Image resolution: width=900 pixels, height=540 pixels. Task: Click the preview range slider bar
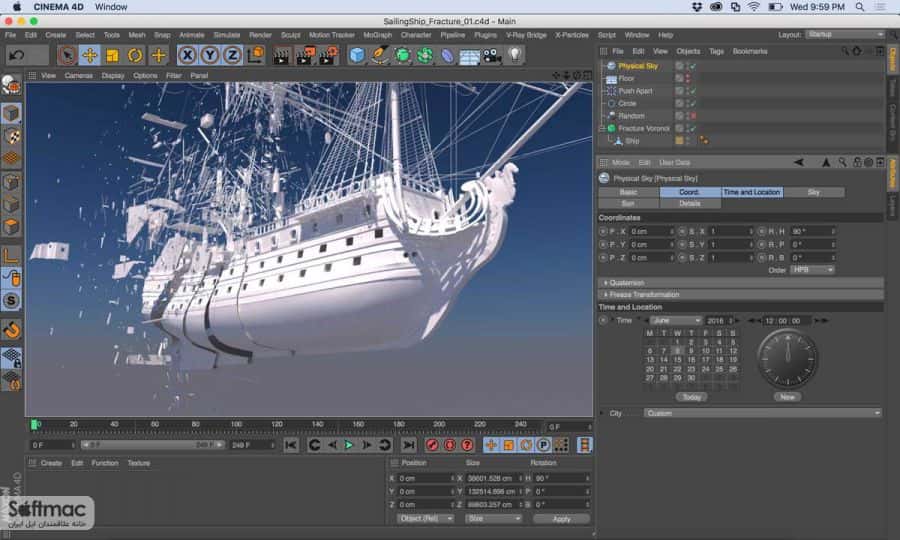click(152, 445)
